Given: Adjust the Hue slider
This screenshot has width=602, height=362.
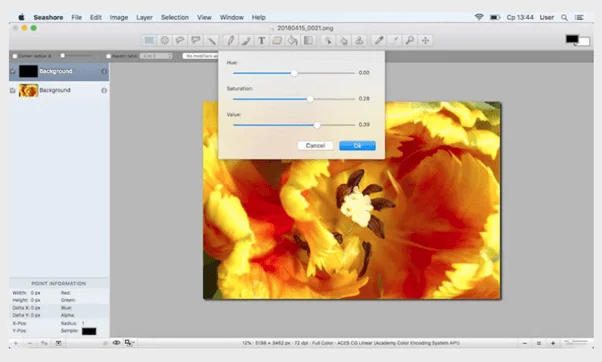Looking at the screenshot, I should pyautogui.click(x=294, y=73).
